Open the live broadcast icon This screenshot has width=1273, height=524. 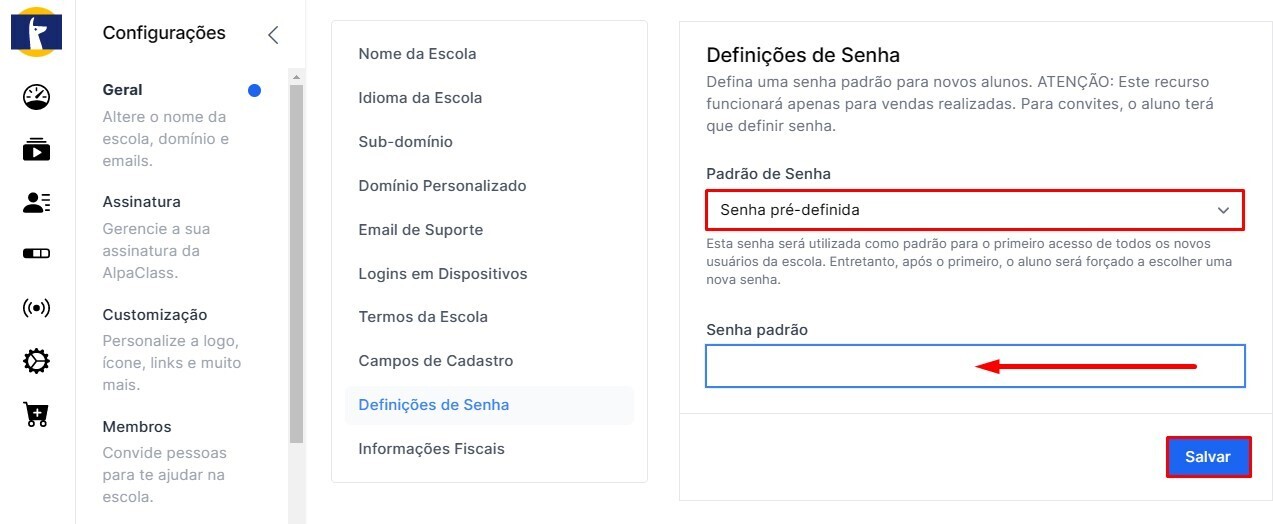point(36,307)
